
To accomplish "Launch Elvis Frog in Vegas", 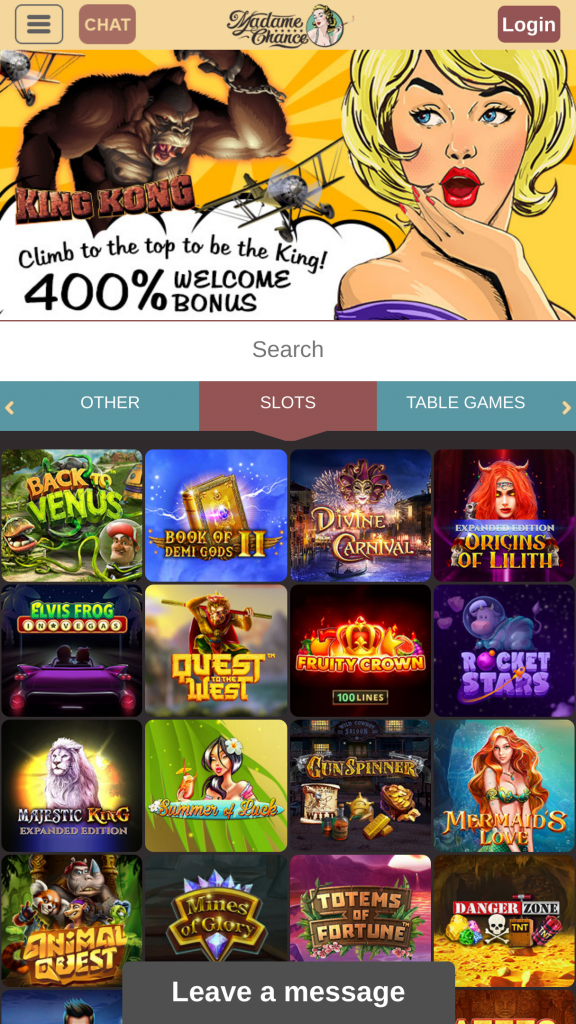I will [x=72, y=650].
